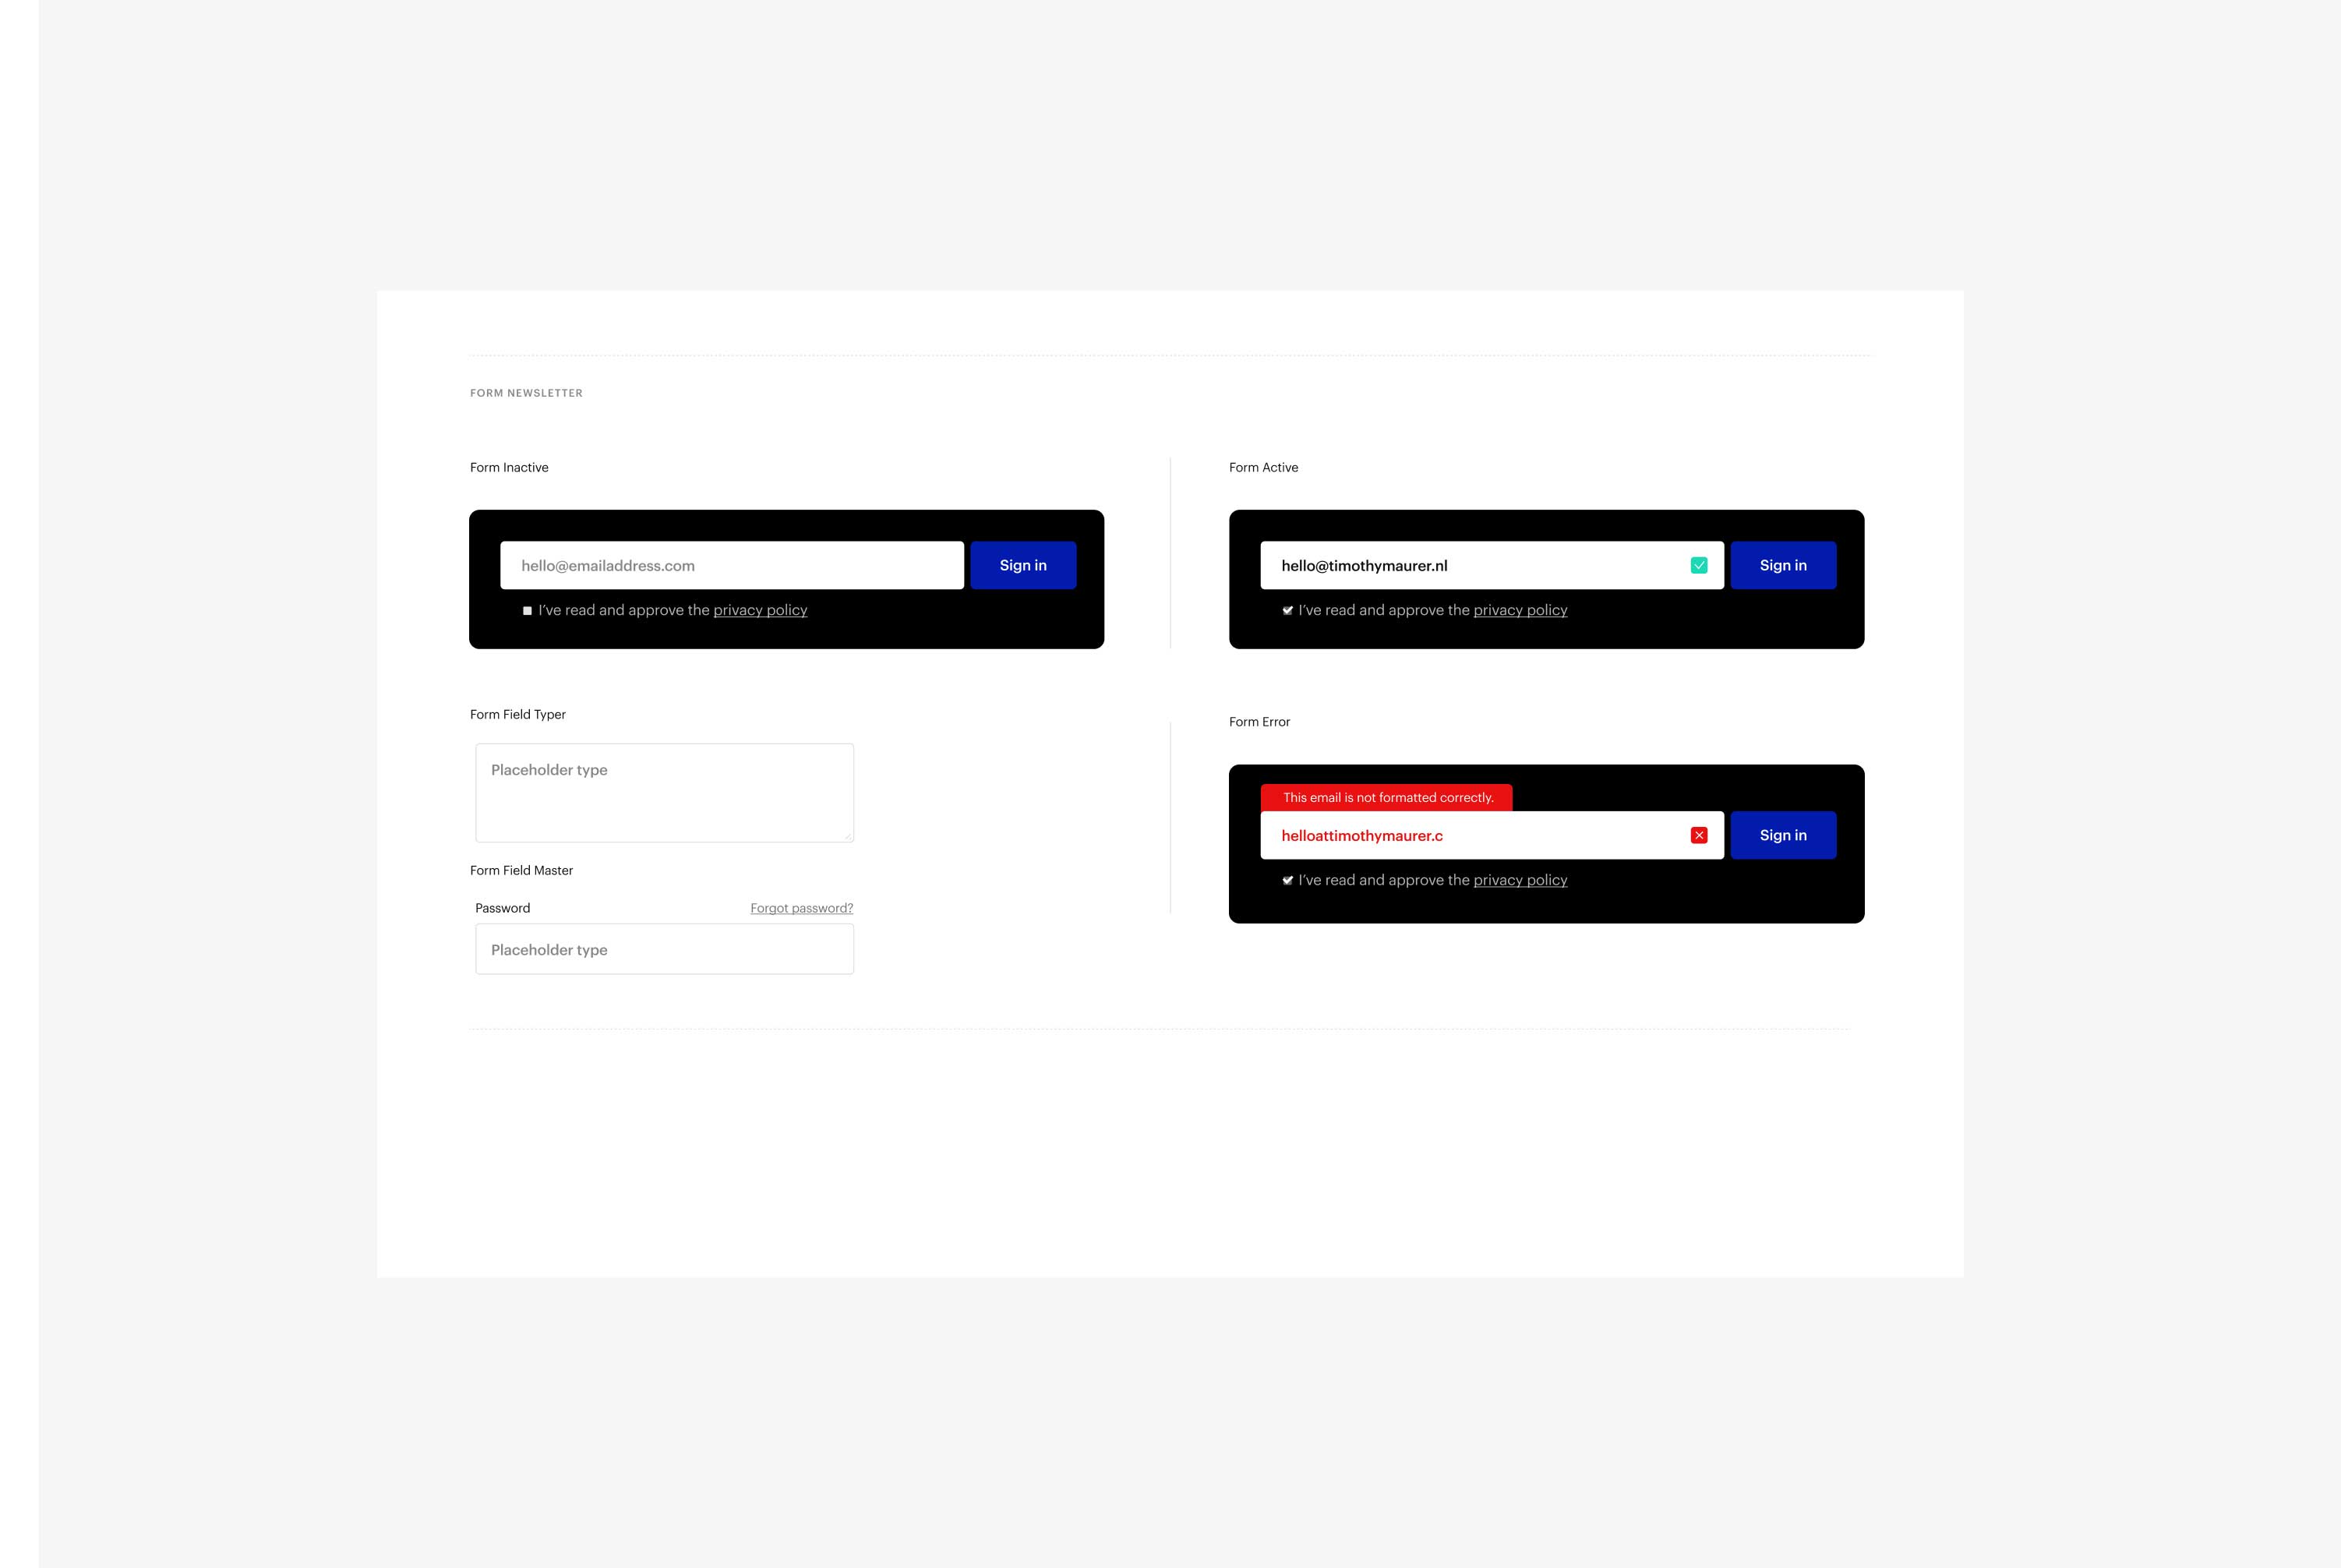Click the green checkmark icon in active form
The height and width of the screenshot is (1568, 2341).
[x=1699, y=565]
